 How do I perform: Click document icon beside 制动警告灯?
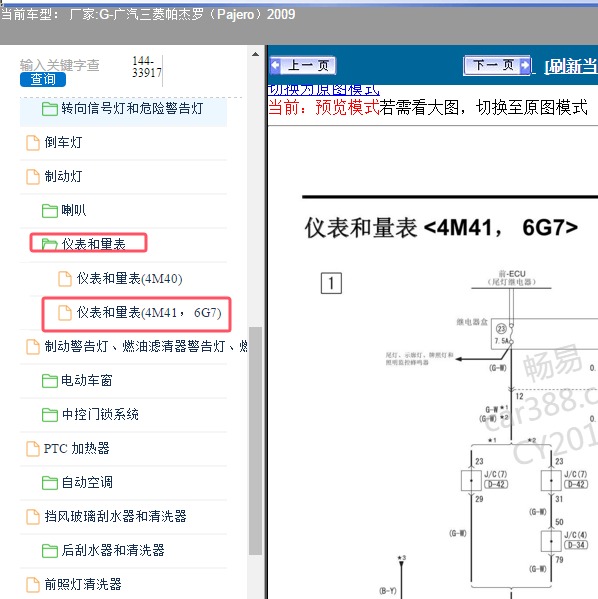[x=33, y=347]
